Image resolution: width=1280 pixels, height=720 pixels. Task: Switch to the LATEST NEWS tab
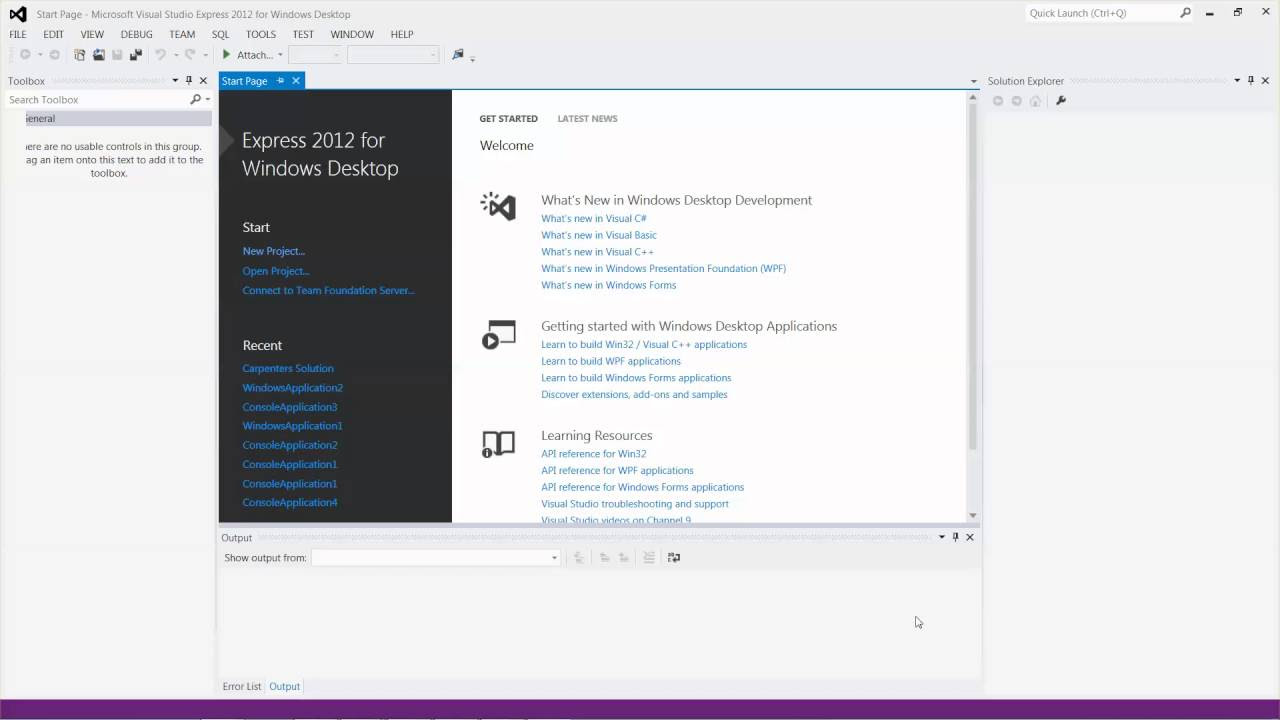587,118
